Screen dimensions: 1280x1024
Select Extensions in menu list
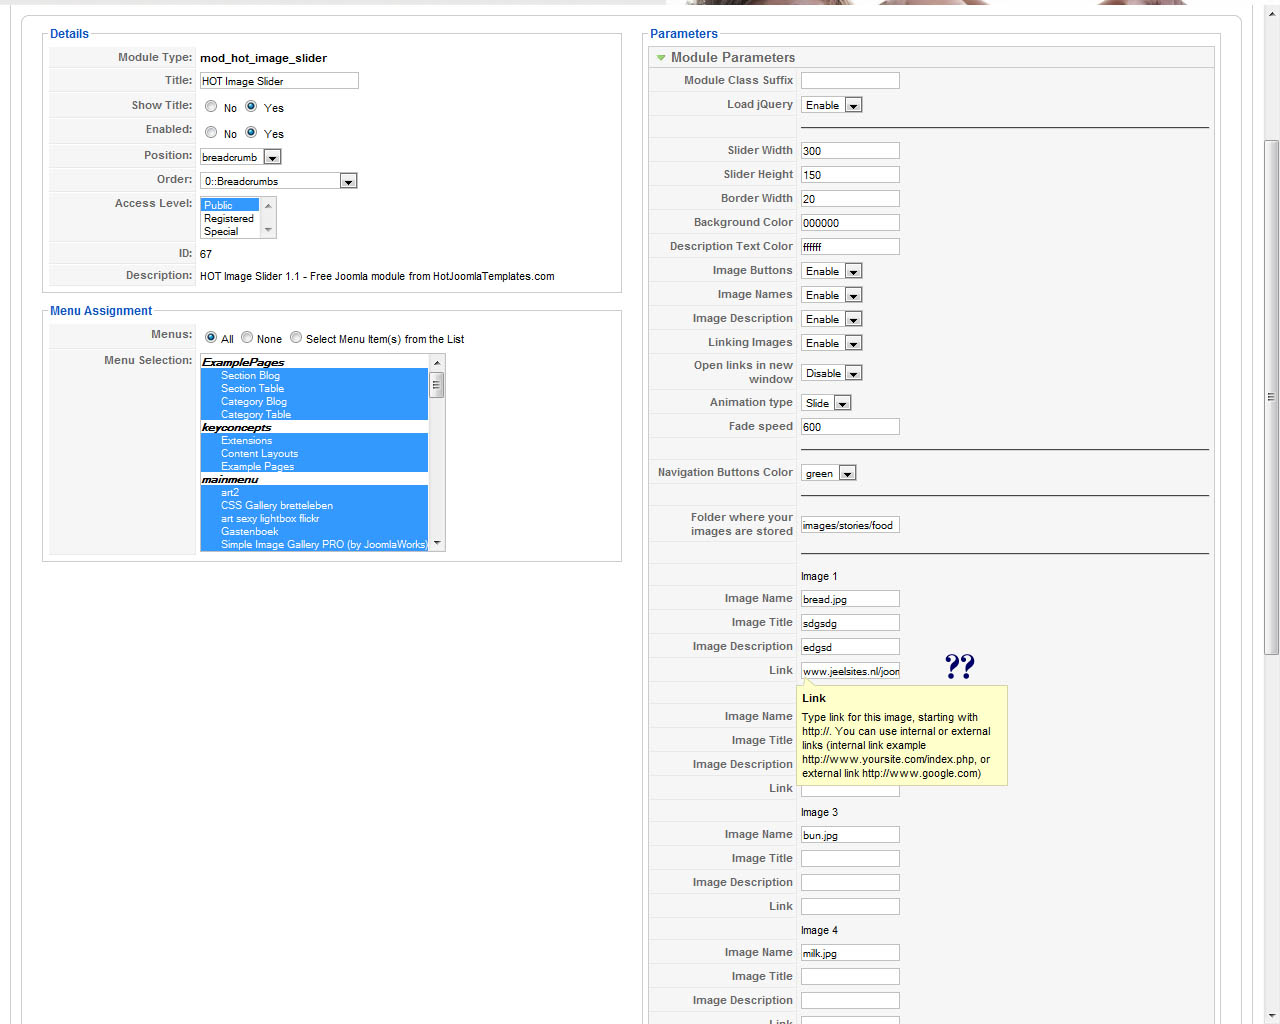314,440
